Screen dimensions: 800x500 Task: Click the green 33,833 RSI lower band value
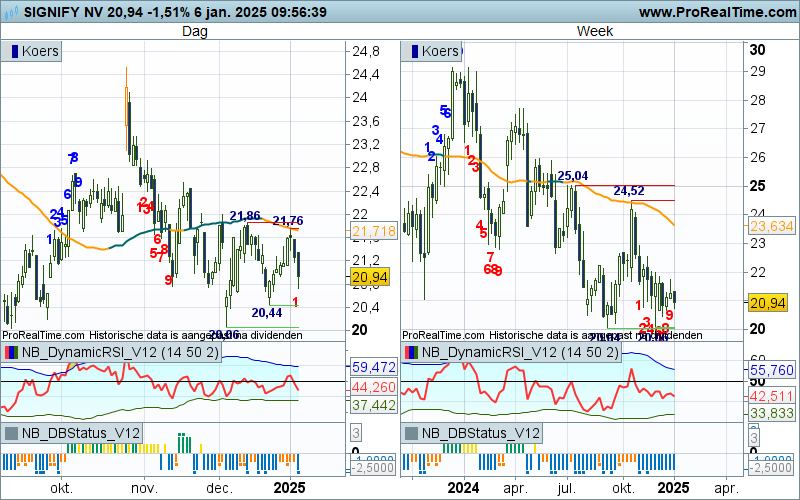tap(772, 413)
